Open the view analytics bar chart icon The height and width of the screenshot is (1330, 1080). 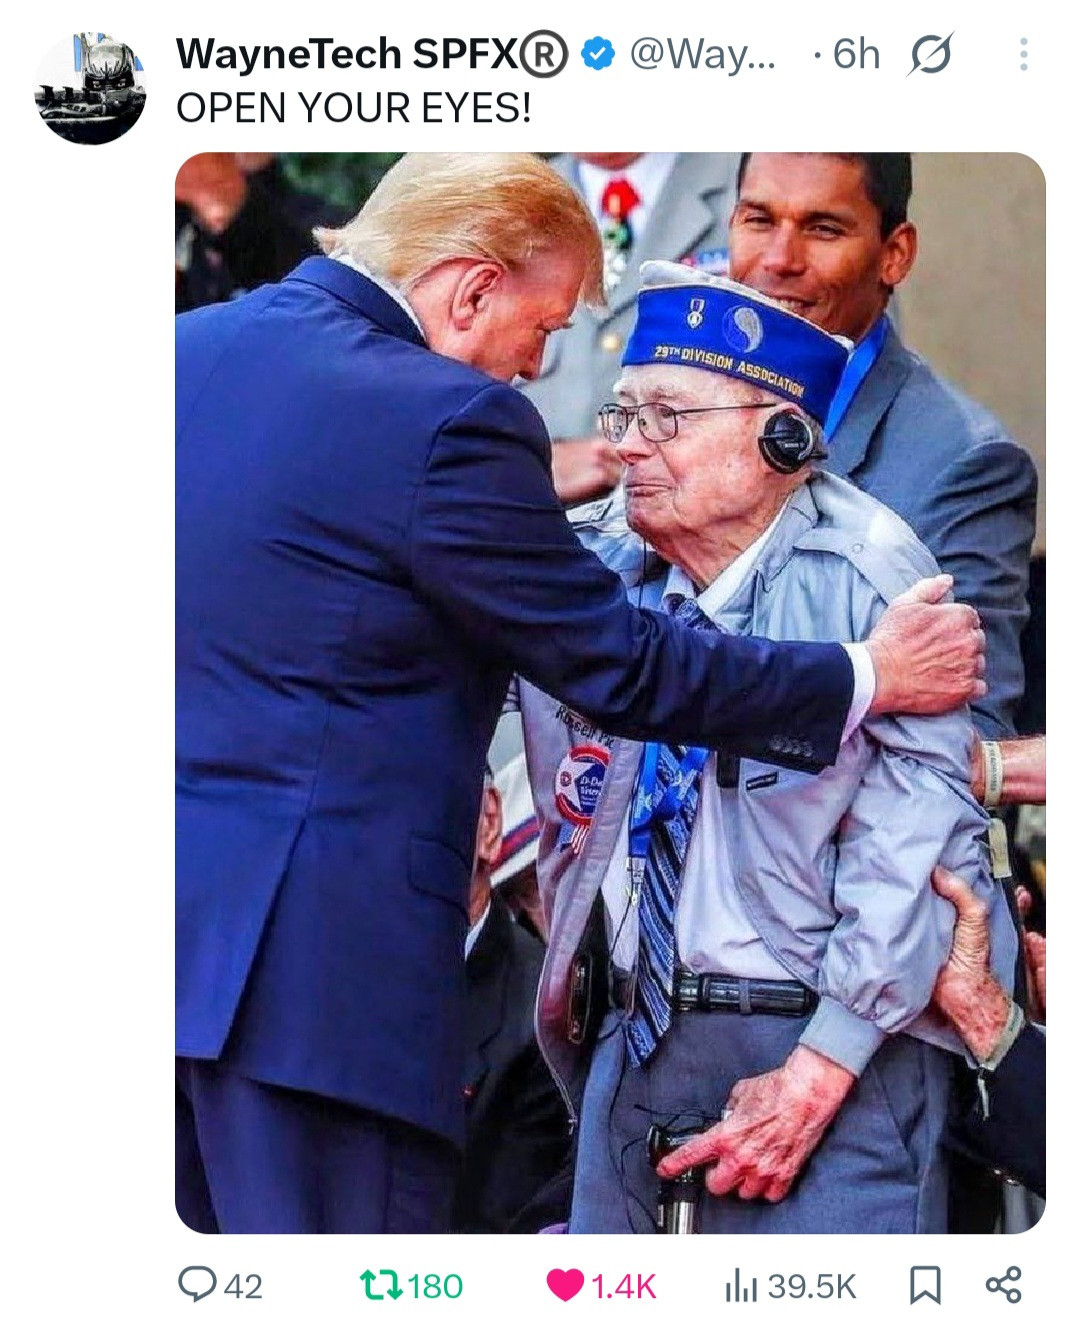point(739,1286)
